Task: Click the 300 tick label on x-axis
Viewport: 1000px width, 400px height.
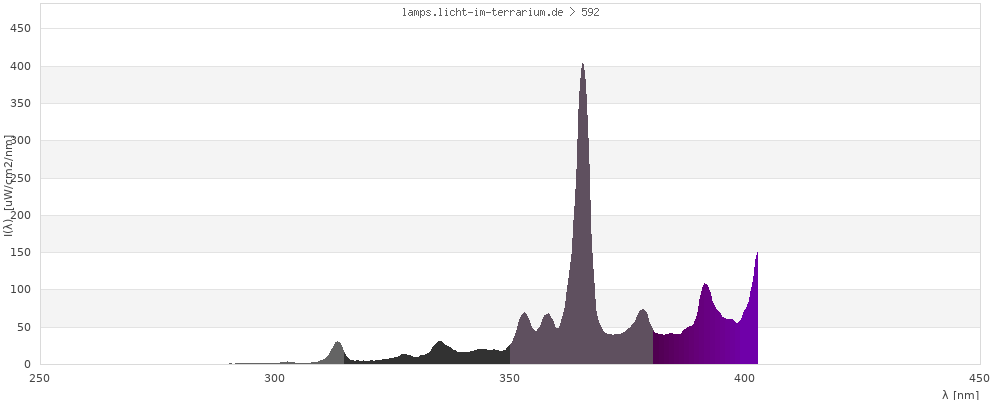Action: (x=275, y=378)
